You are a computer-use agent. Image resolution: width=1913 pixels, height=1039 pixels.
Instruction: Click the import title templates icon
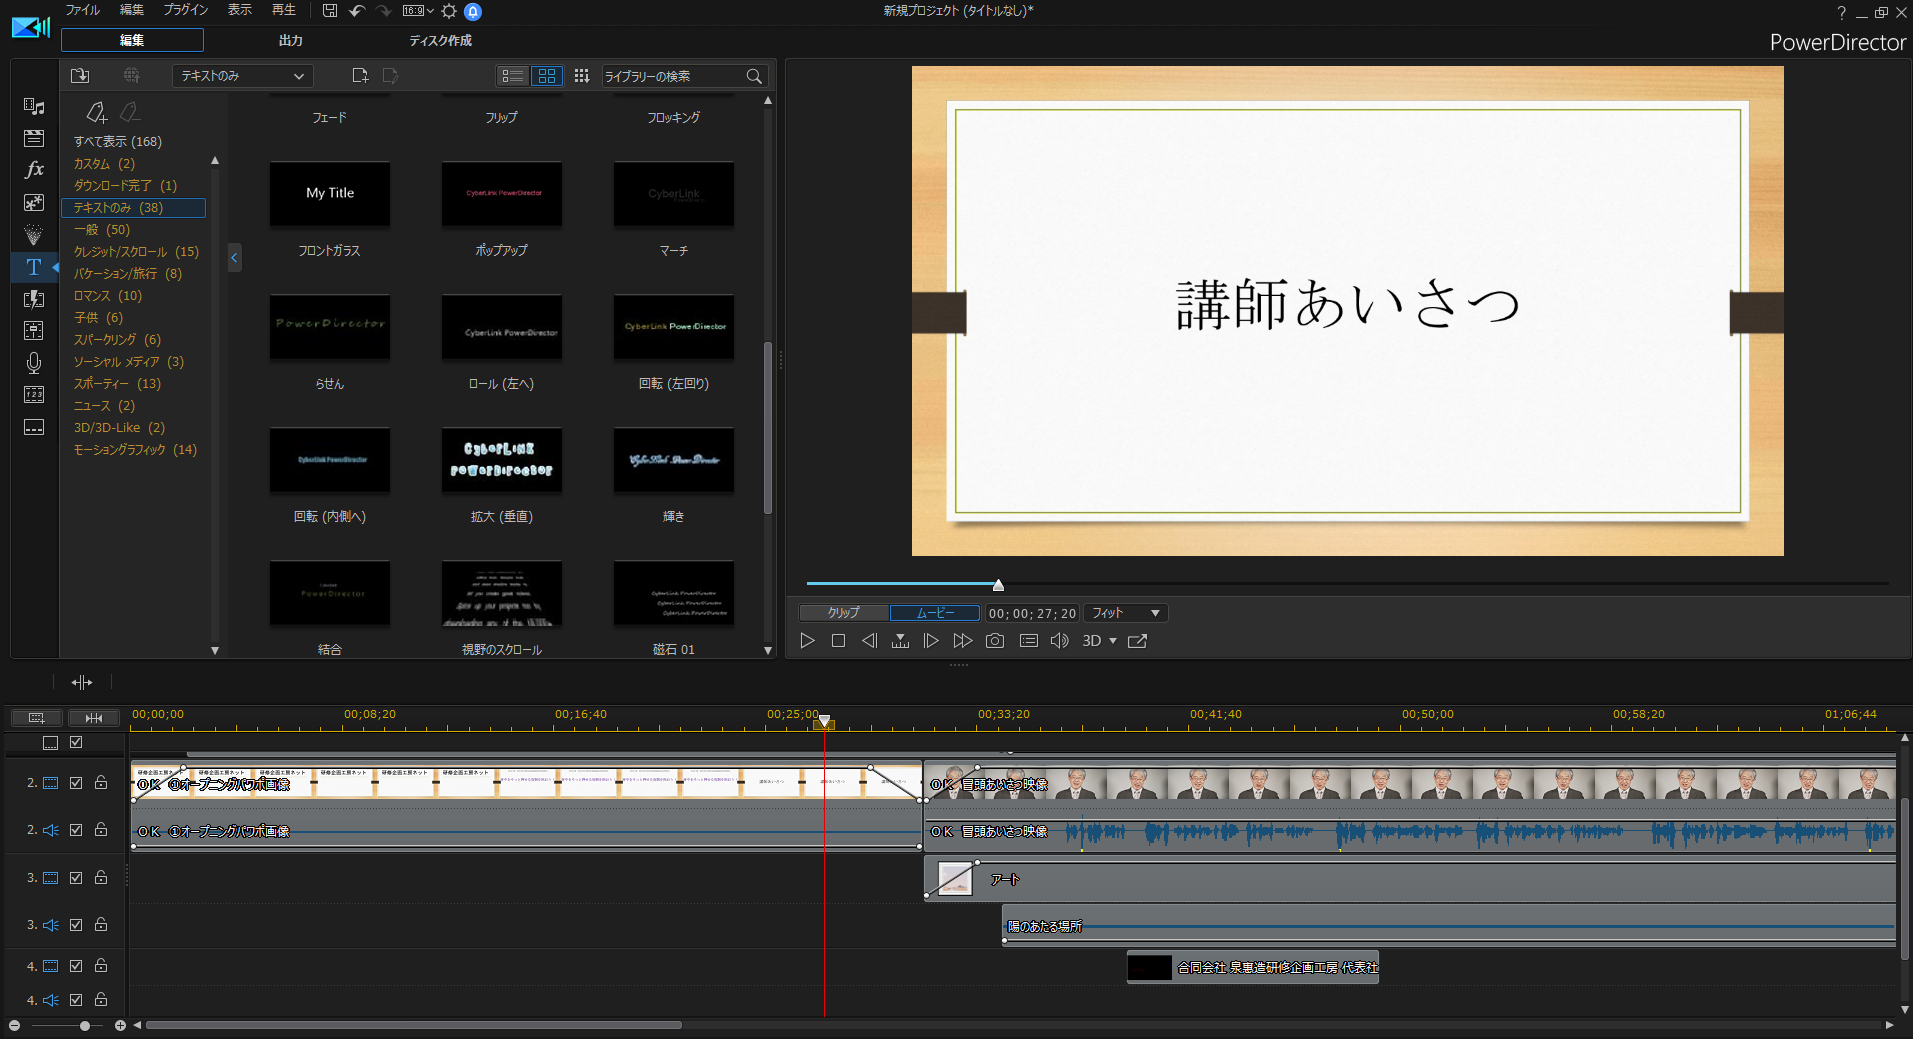(80, 76)
